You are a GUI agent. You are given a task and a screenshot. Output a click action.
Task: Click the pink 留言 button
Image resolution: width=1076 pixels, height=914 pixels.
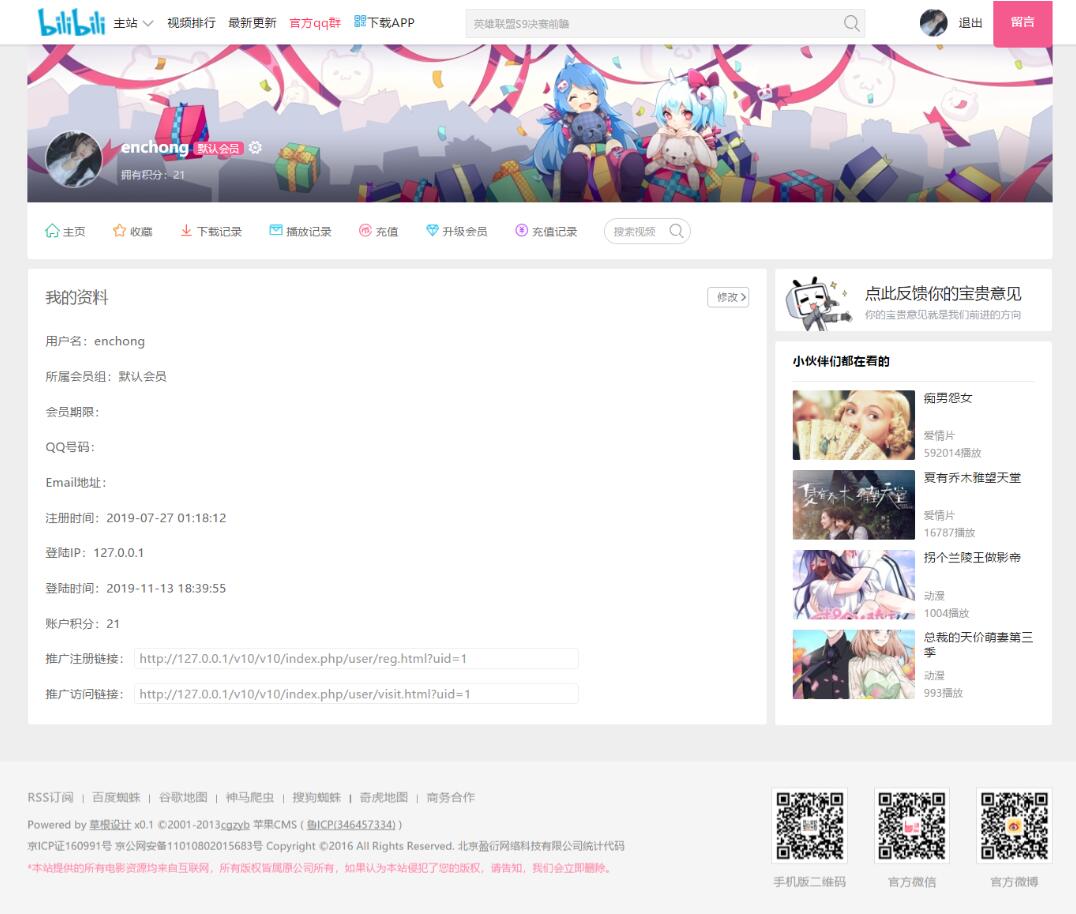pyautogui.click(x=1022, y=23)
